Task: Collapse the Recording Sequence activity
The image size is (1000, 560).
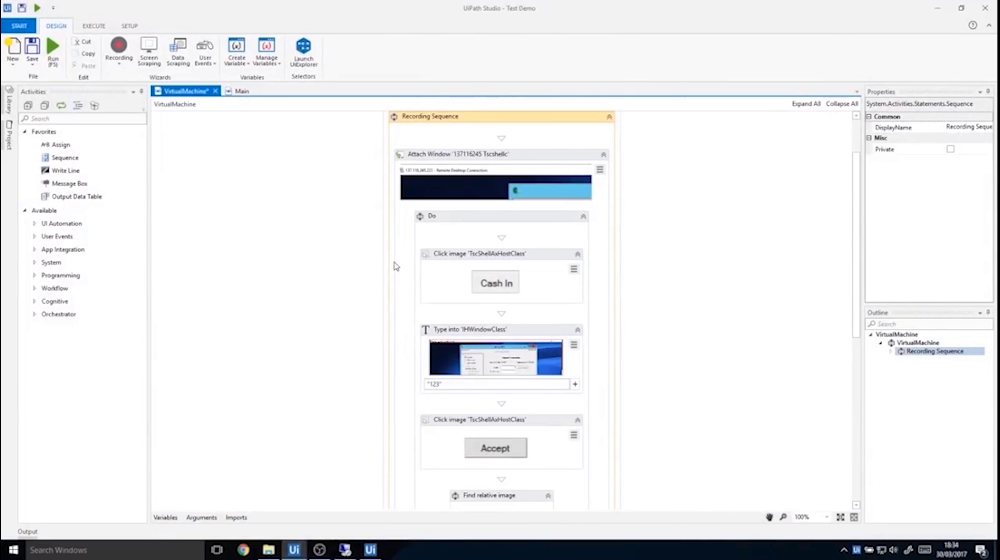Action: pos(609,117)
